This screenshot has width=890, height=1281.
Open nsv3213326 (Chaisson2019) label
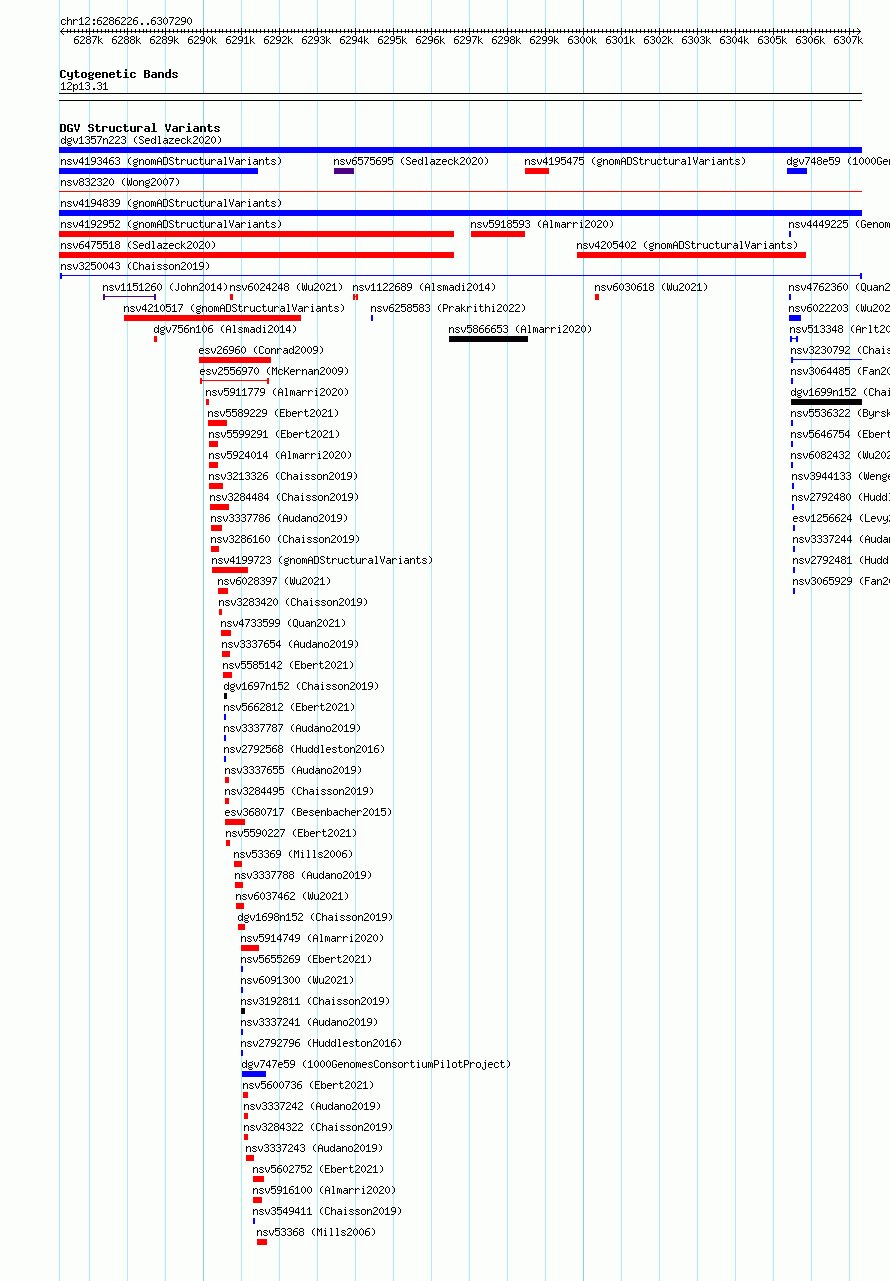point(283,476)
